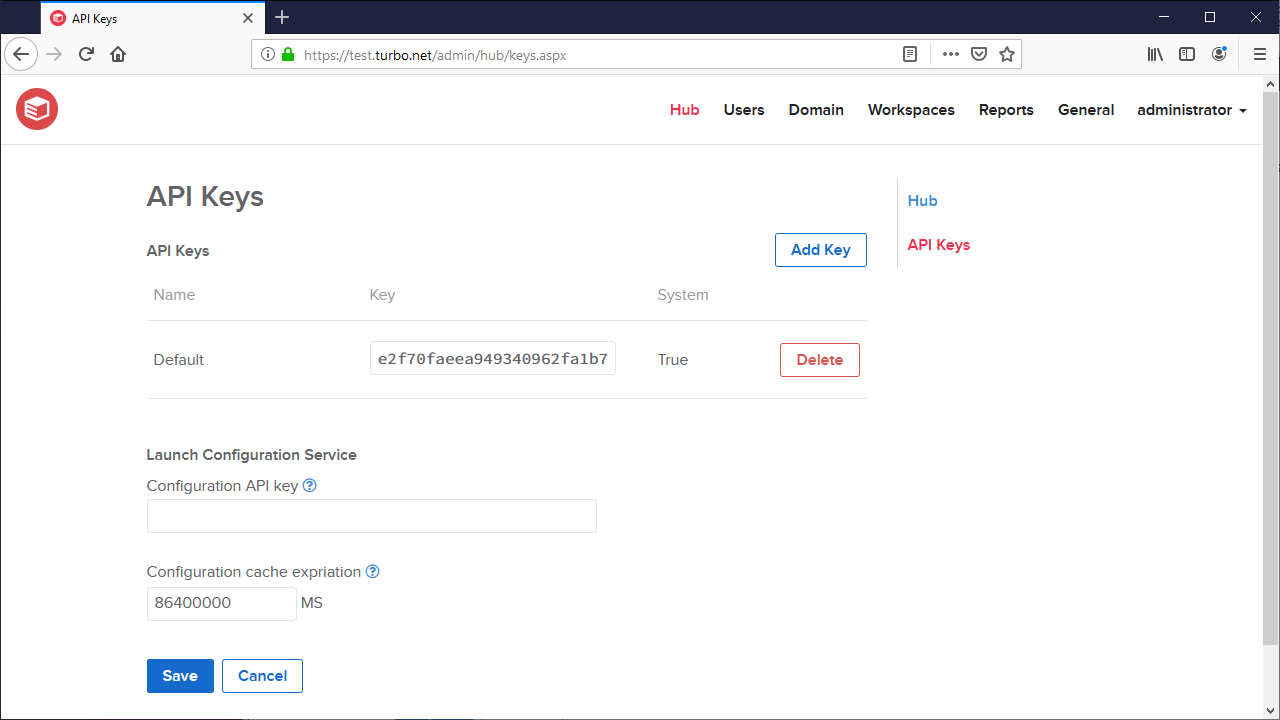Open the page actions ellipsis menu
The width and height of the screenshot is (1280, 720).
point(948,54)
